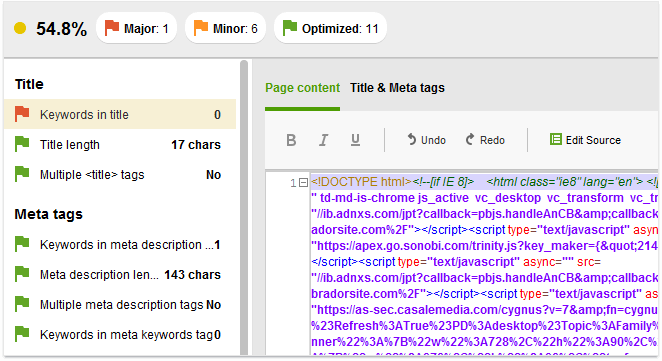Select the Keywords in title row
Viewport: 662px width, 361px height.
click(120, 114)
